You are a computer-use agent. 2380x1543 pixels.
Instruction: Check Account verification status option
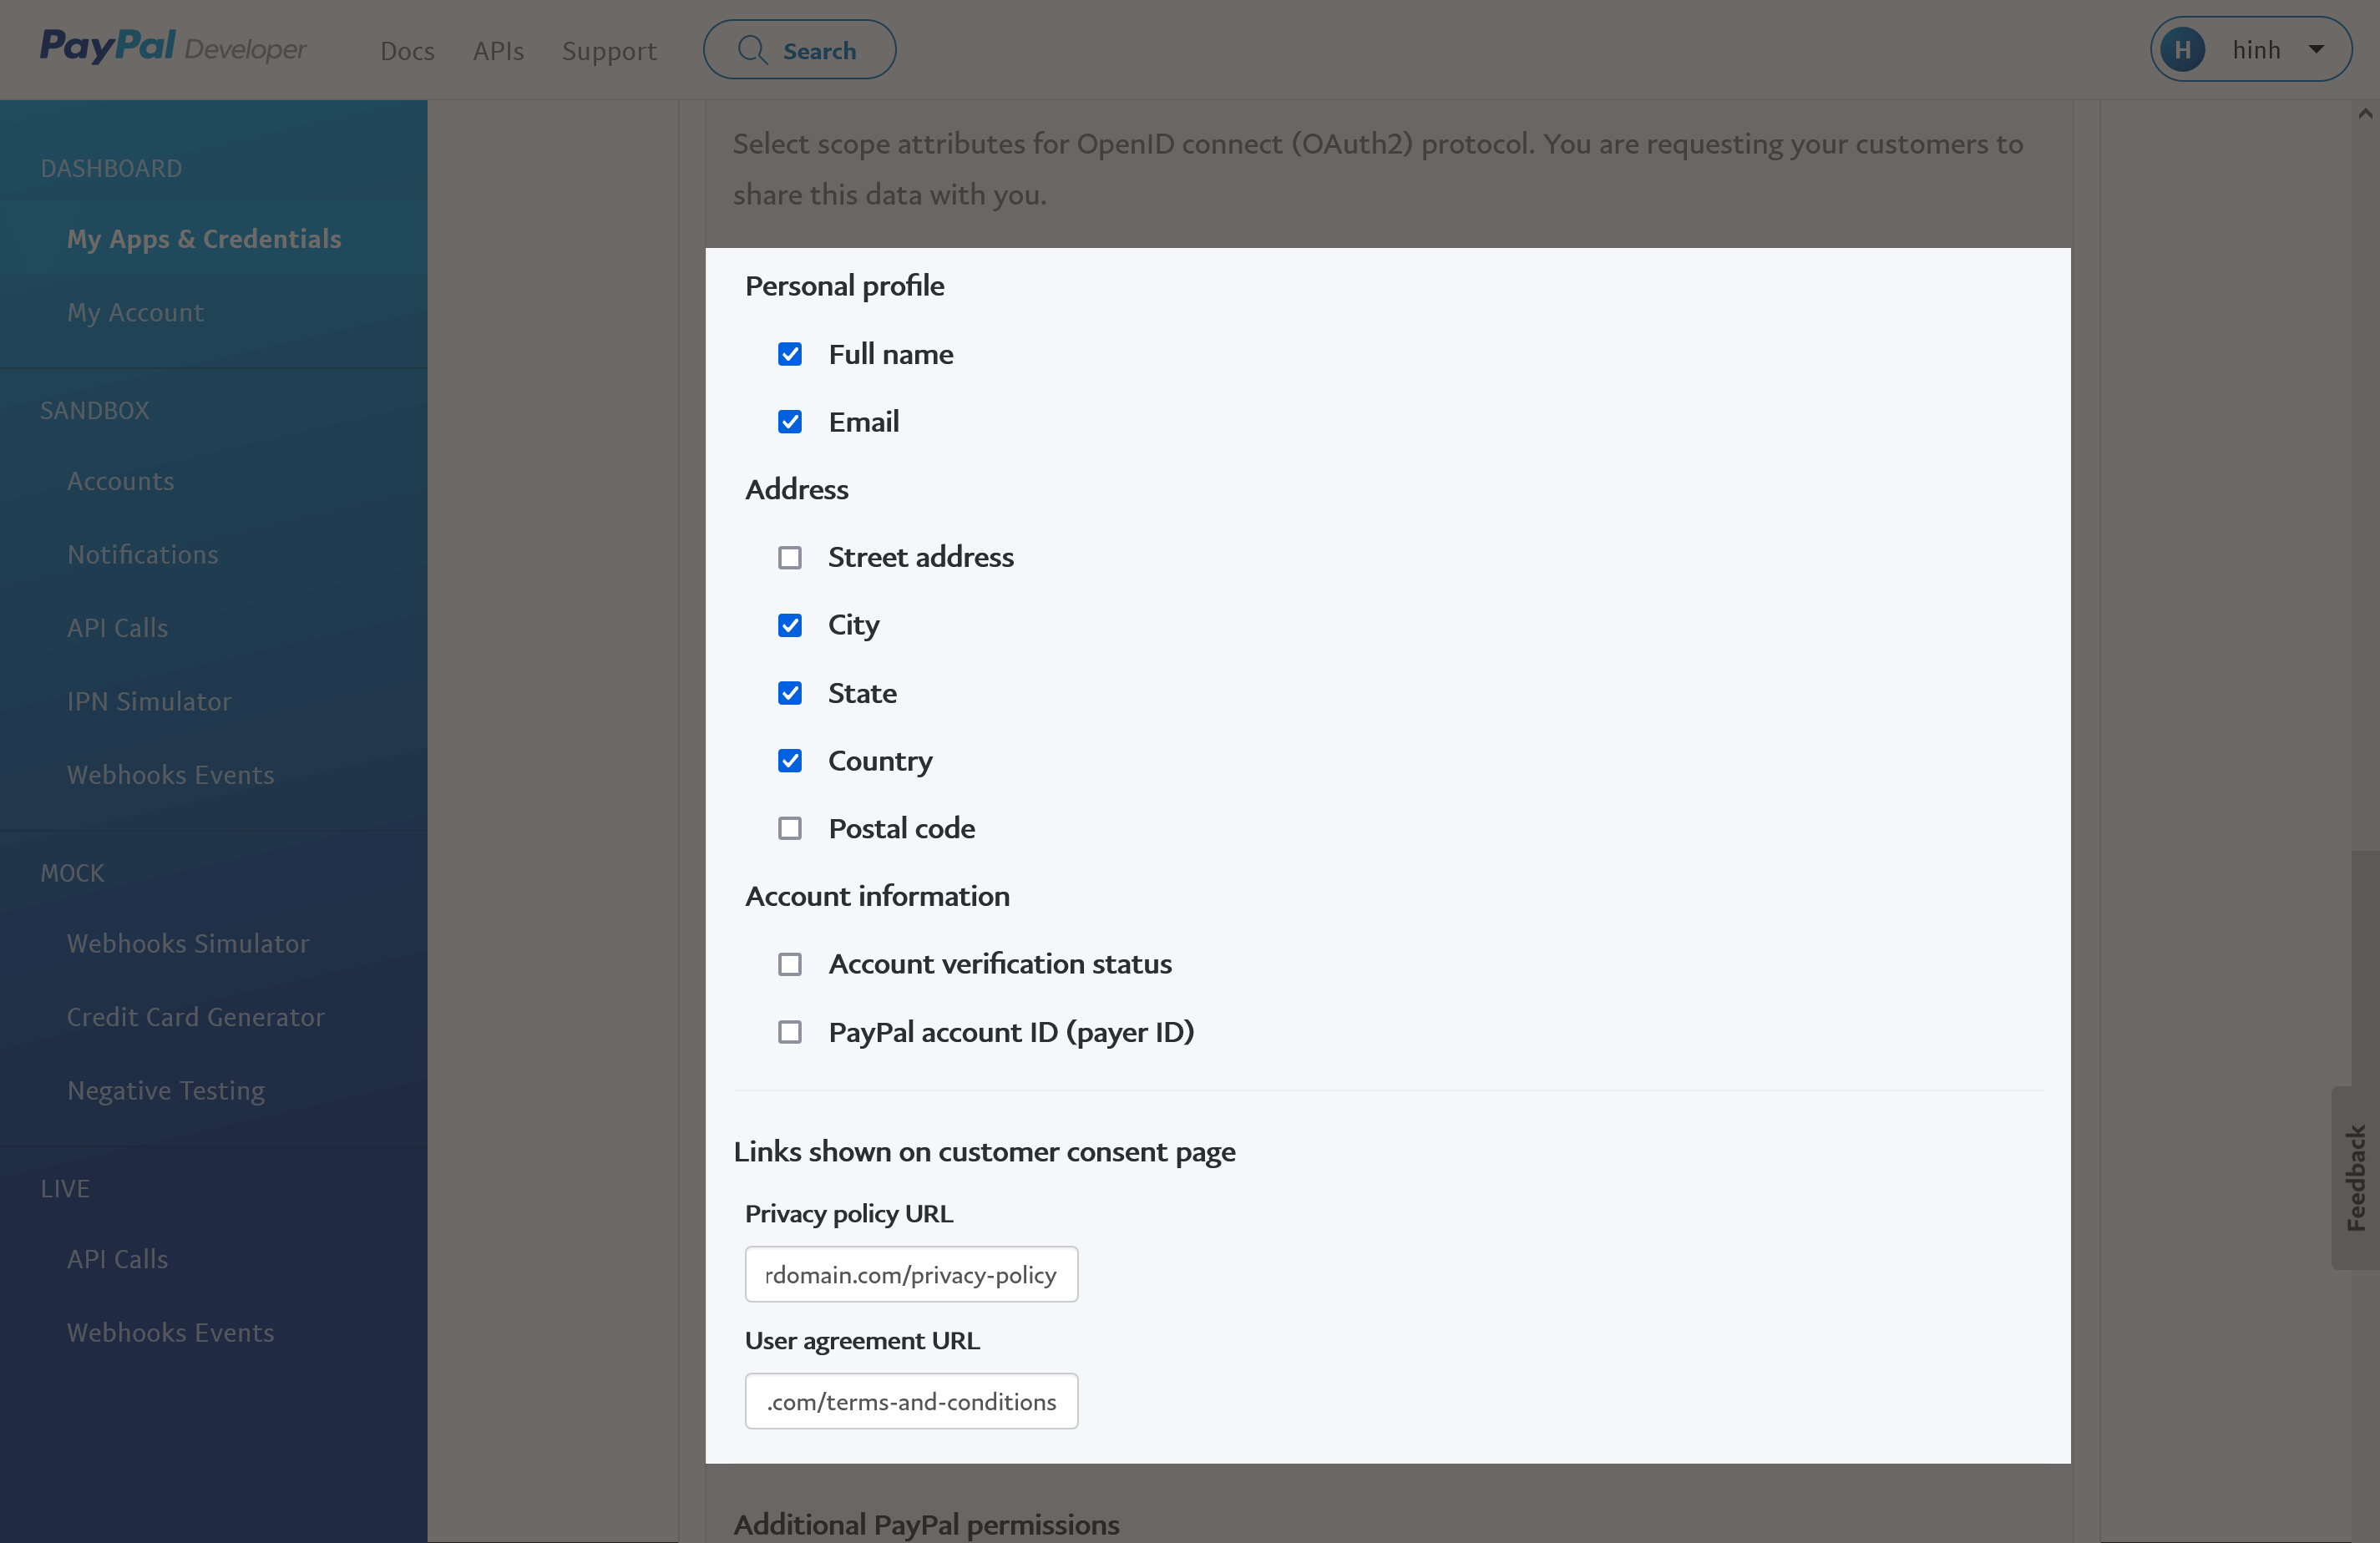[x=790, y=964]
